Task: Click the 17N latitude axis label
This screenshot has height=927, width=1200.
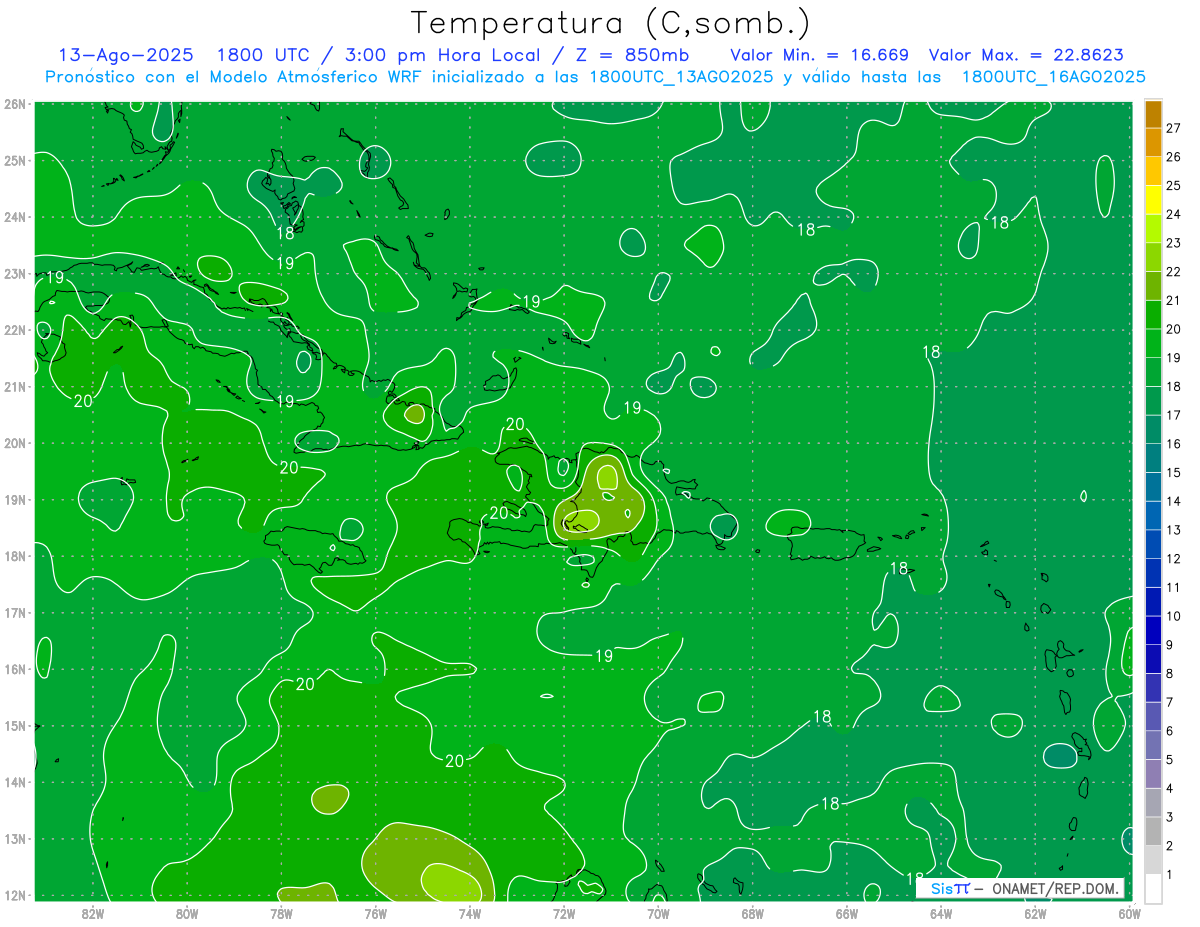Action: 14,613
